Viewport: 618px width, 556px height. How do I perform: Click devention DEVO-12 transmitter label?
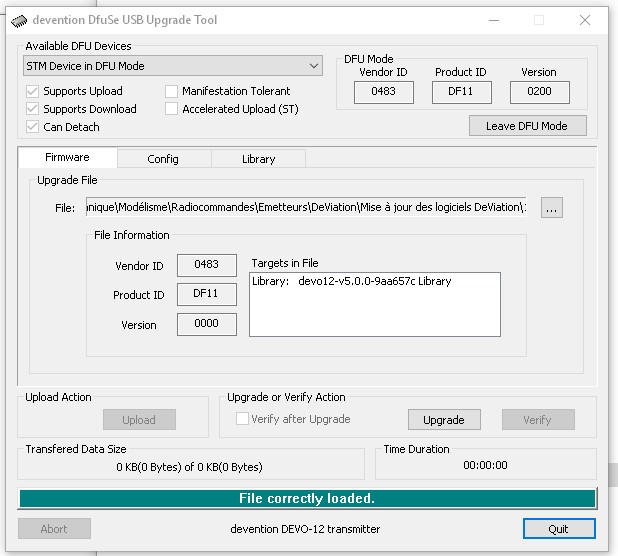(x=305, y=529)
